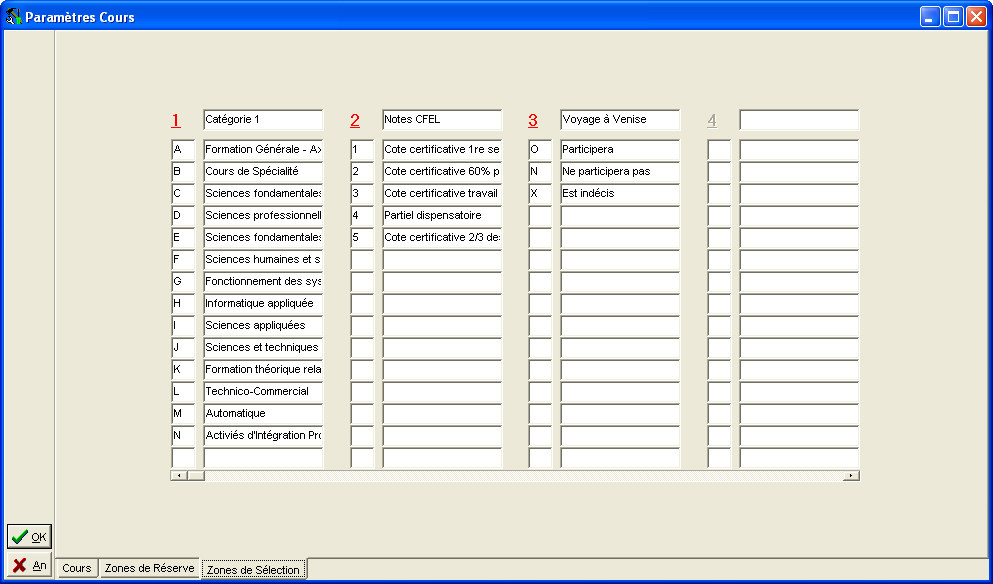Click the code field containing X

click(x=540, y=194)
